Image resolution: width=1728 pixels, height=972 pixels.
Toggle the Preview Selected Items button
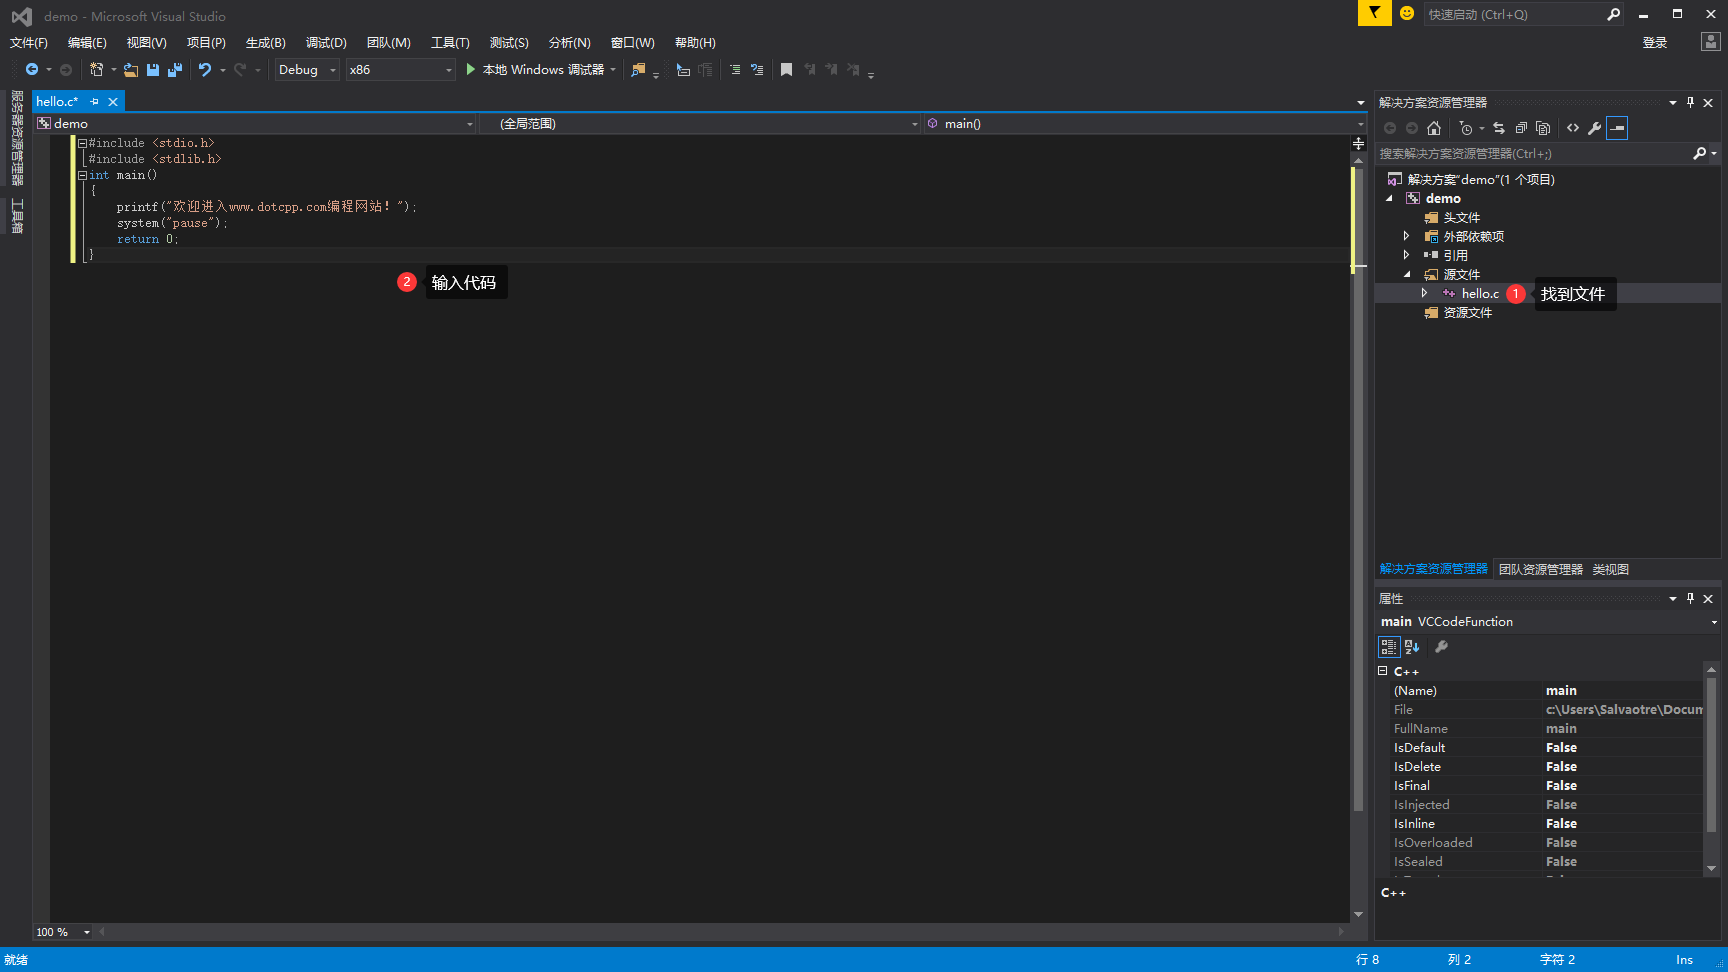1617,128
